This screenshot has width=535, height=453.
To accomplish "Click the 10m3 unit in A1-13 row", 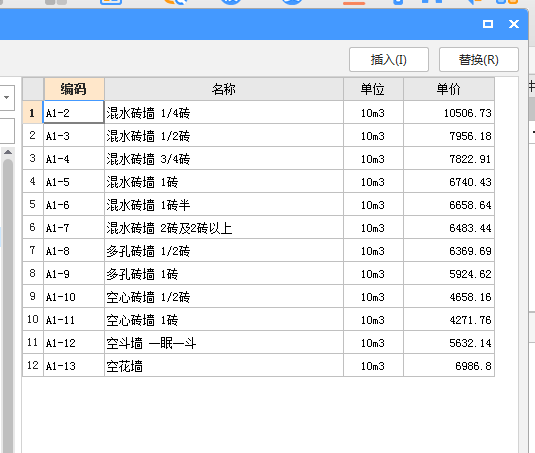I will coord(373,365).
